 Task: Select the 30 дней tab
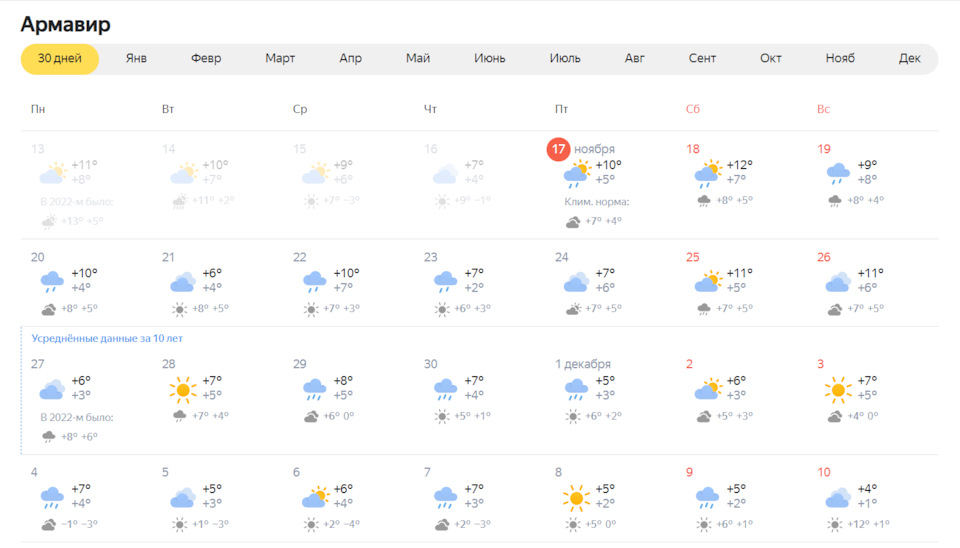(x=60, y=58)
